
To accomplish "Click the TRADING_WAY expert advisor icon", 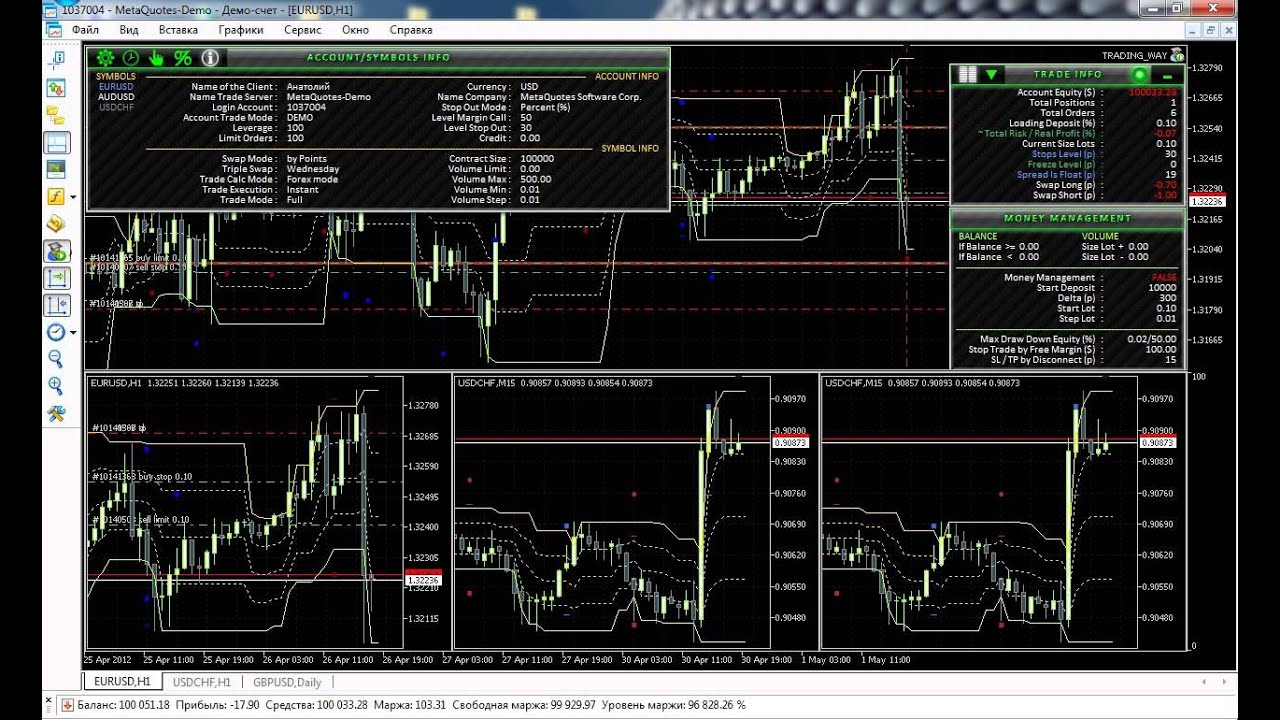I will [1177, 55].
